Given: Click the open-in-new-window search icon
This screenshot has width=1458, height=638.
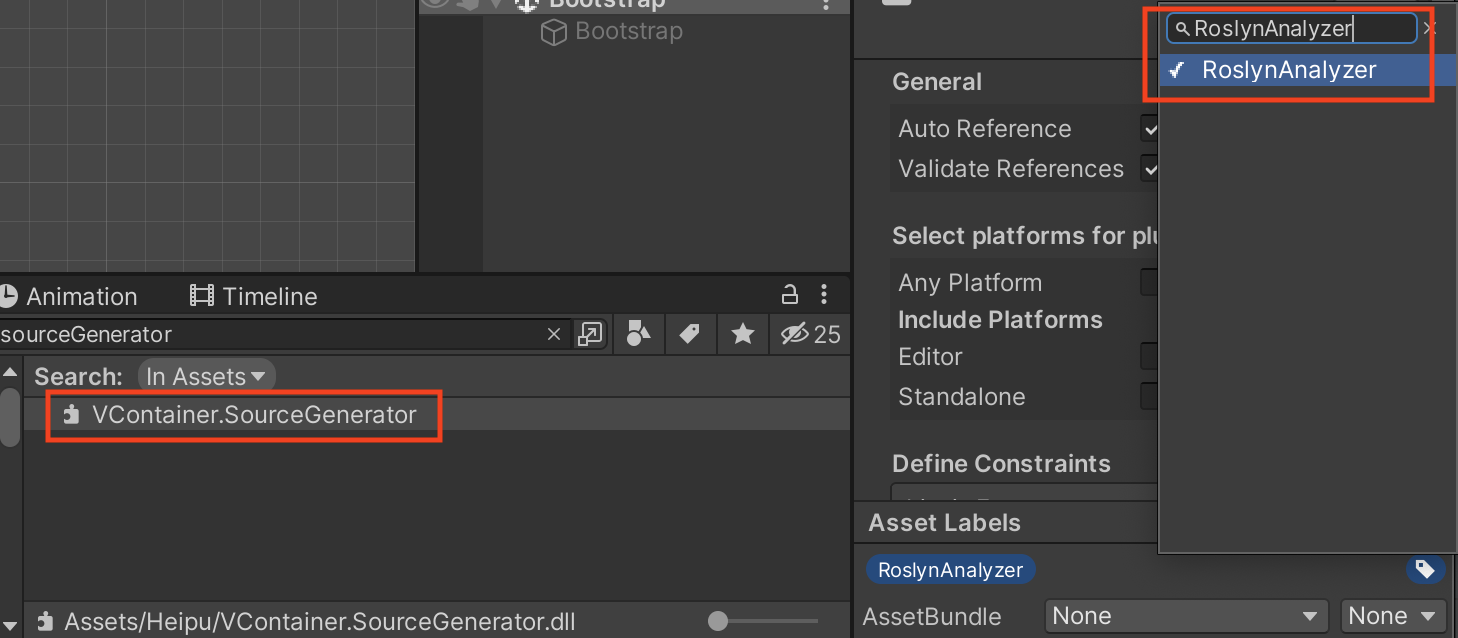Looking at the screenshot, I should pos(591,334).
